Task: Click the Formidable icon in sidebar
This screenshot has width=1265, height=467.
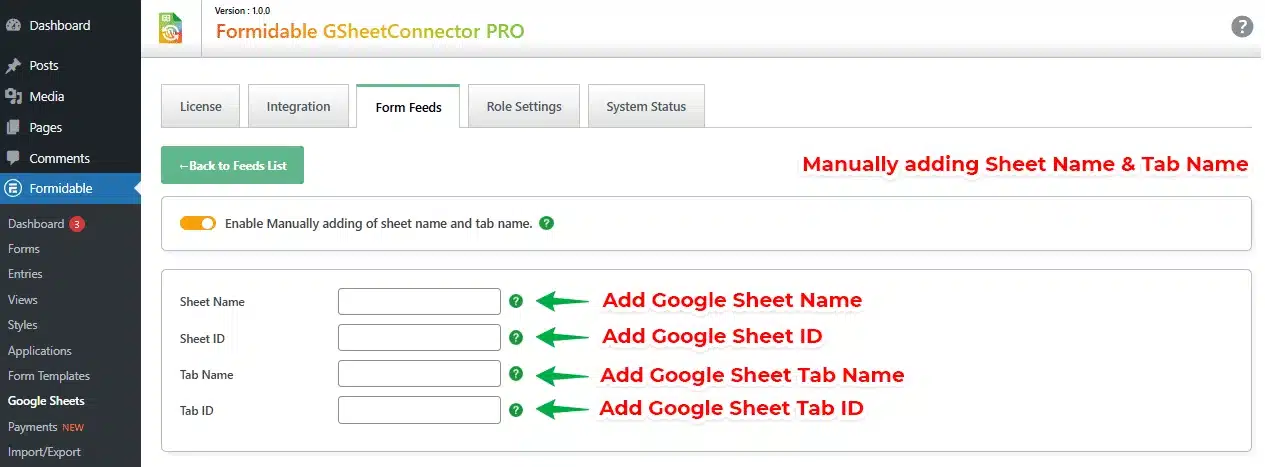Action: [14, 188]
